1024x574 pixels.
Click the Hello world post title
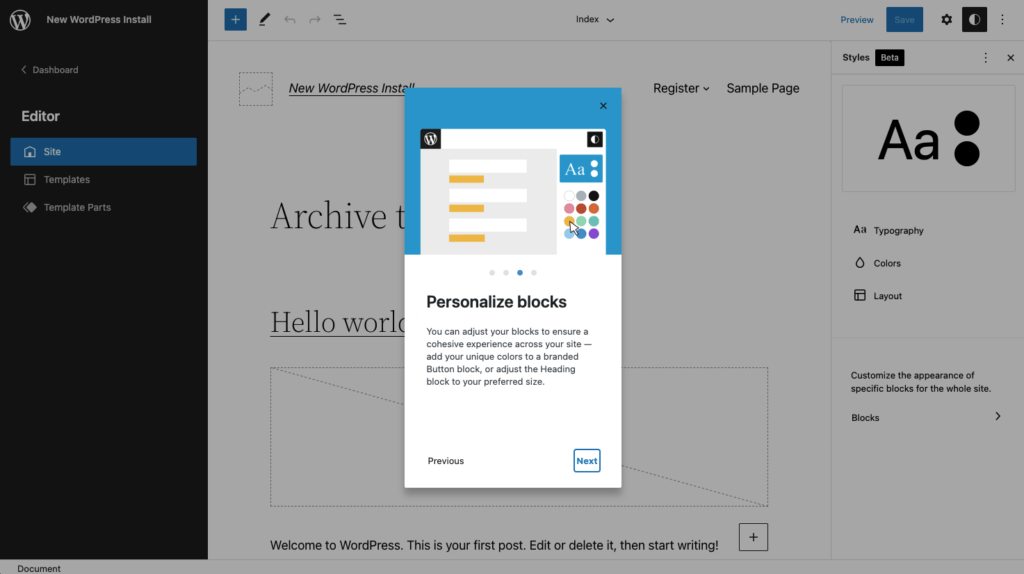(337, 322)
